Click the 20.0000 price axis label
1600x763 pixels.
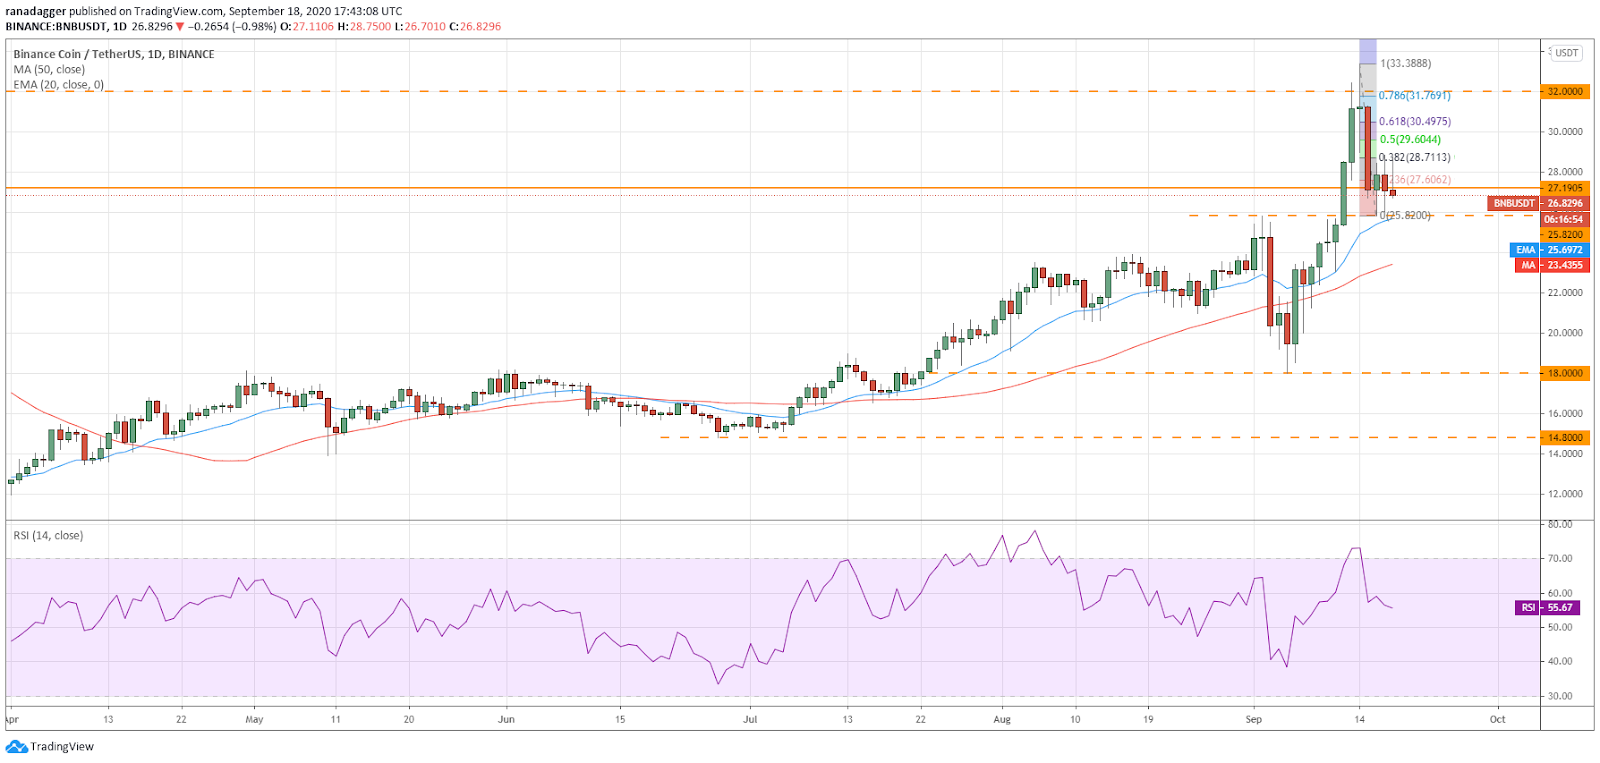(x=1565, y=333)
